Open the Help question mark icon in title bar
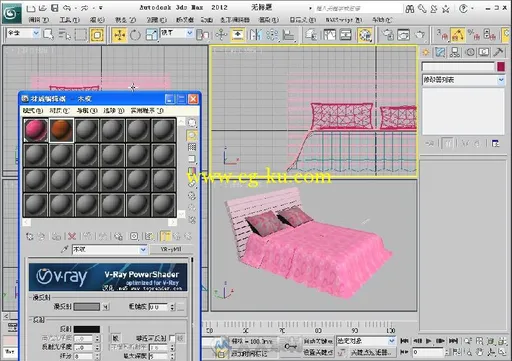Image resolution: width=512 pixels, height=361 pixels. pyautogui.click(x=463, y=9)
